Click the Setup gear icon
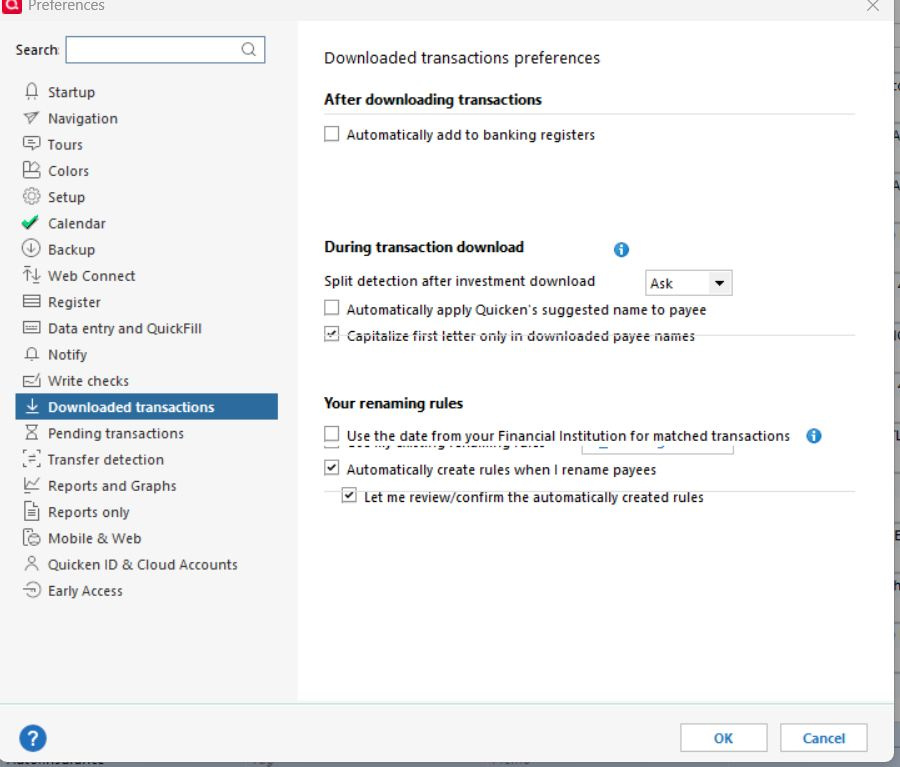 31,196
